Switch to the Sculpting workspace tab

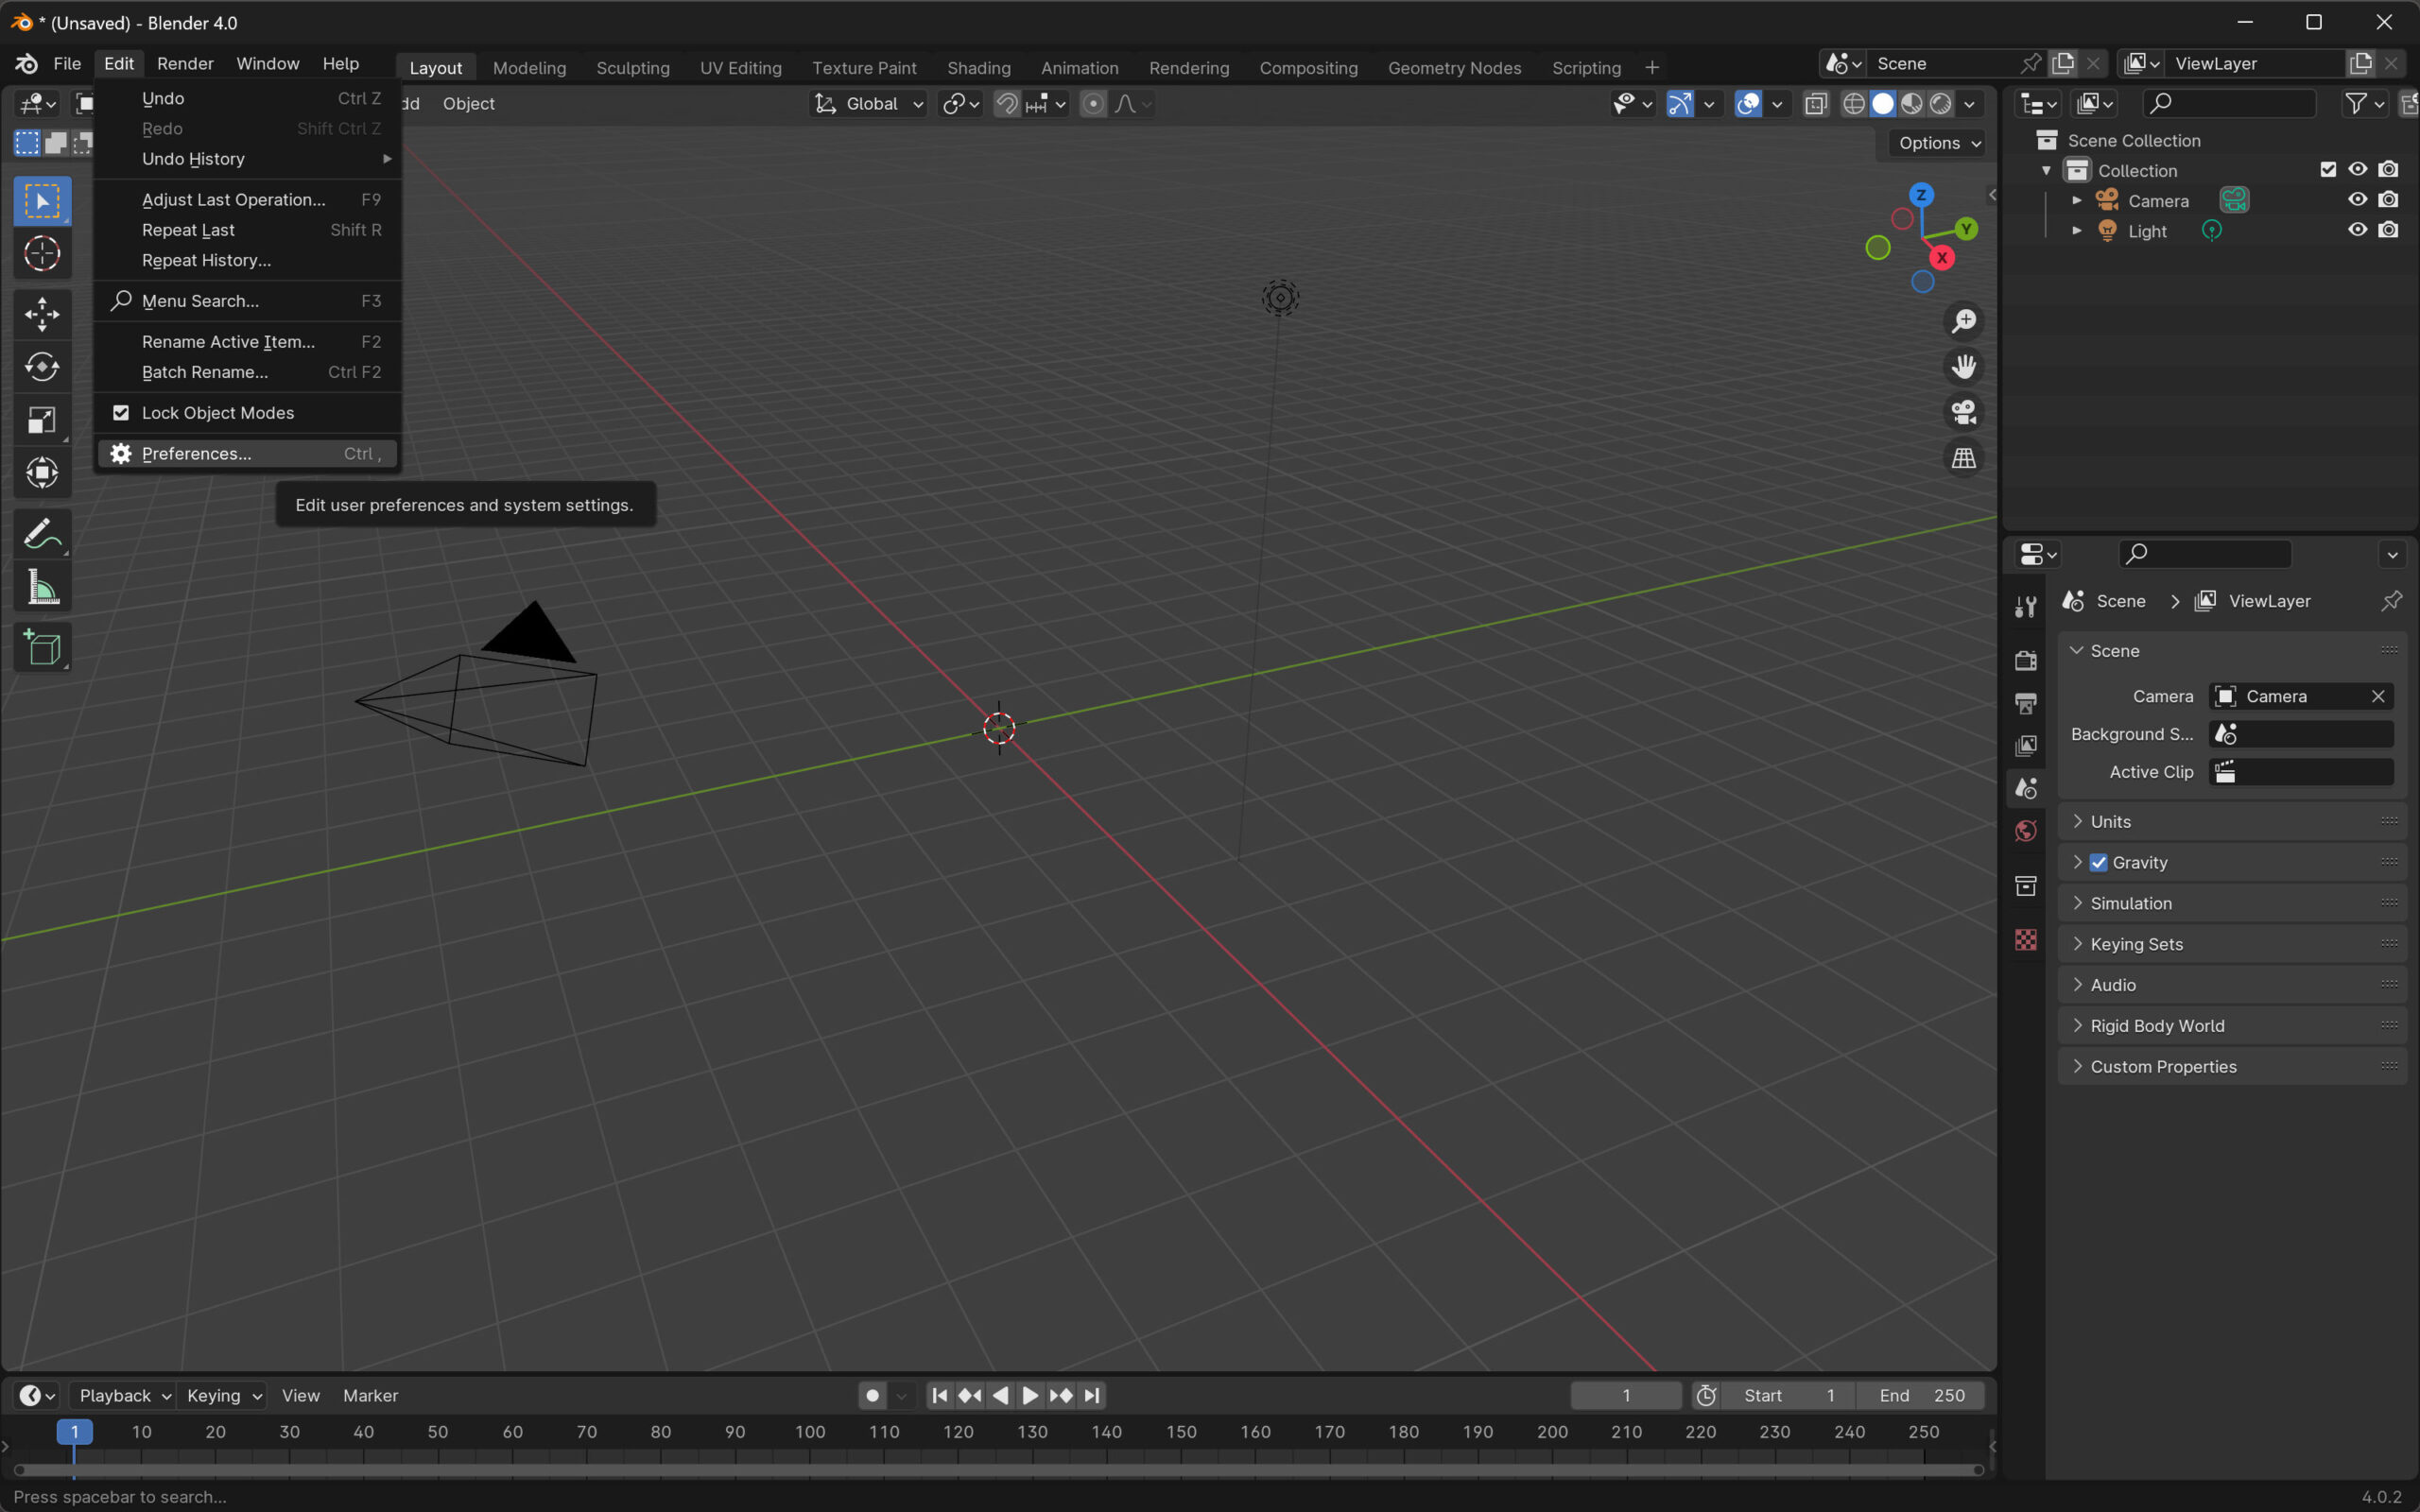pos(632,68)
